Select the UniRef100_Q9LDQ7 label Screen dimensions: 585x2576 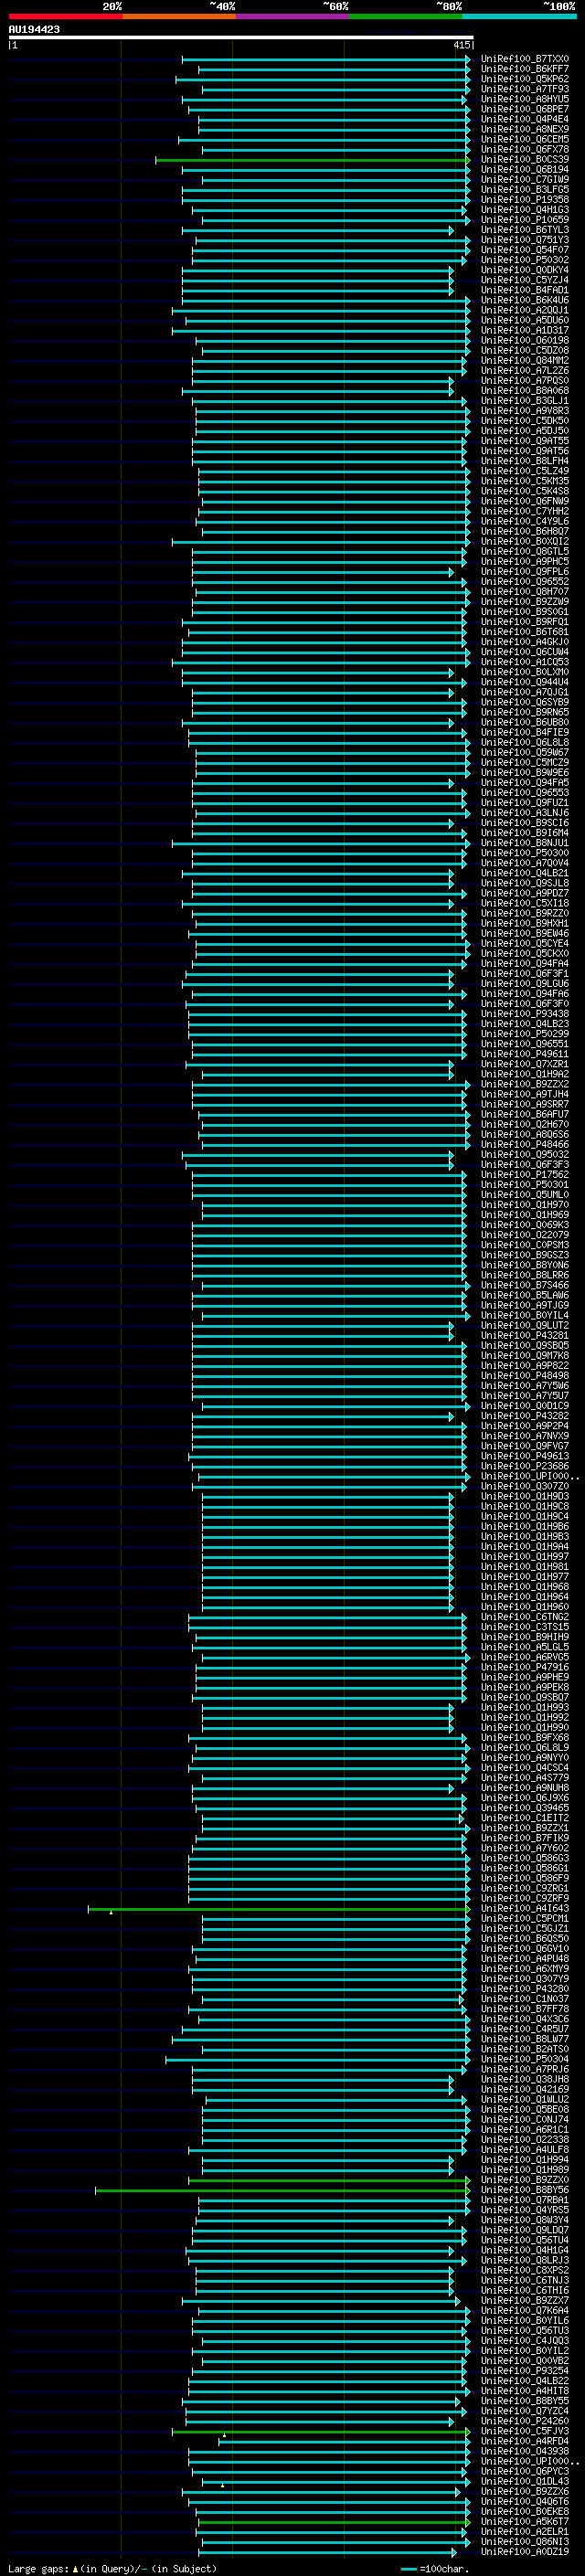click(x=524, y=2230)
